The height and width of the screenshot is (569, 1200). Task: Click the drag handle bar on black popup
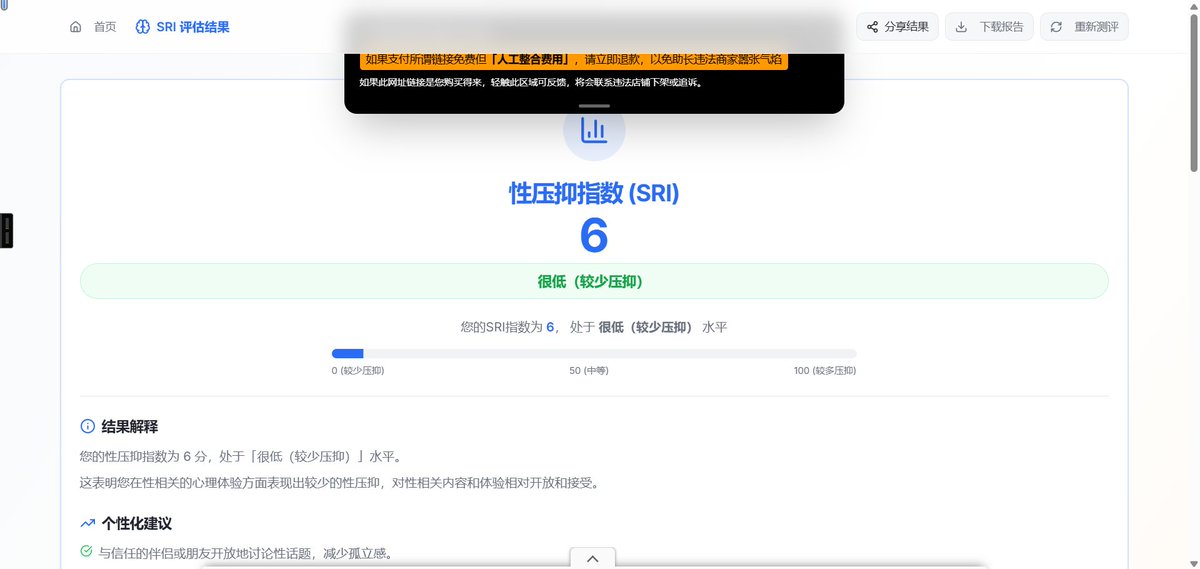594,105
